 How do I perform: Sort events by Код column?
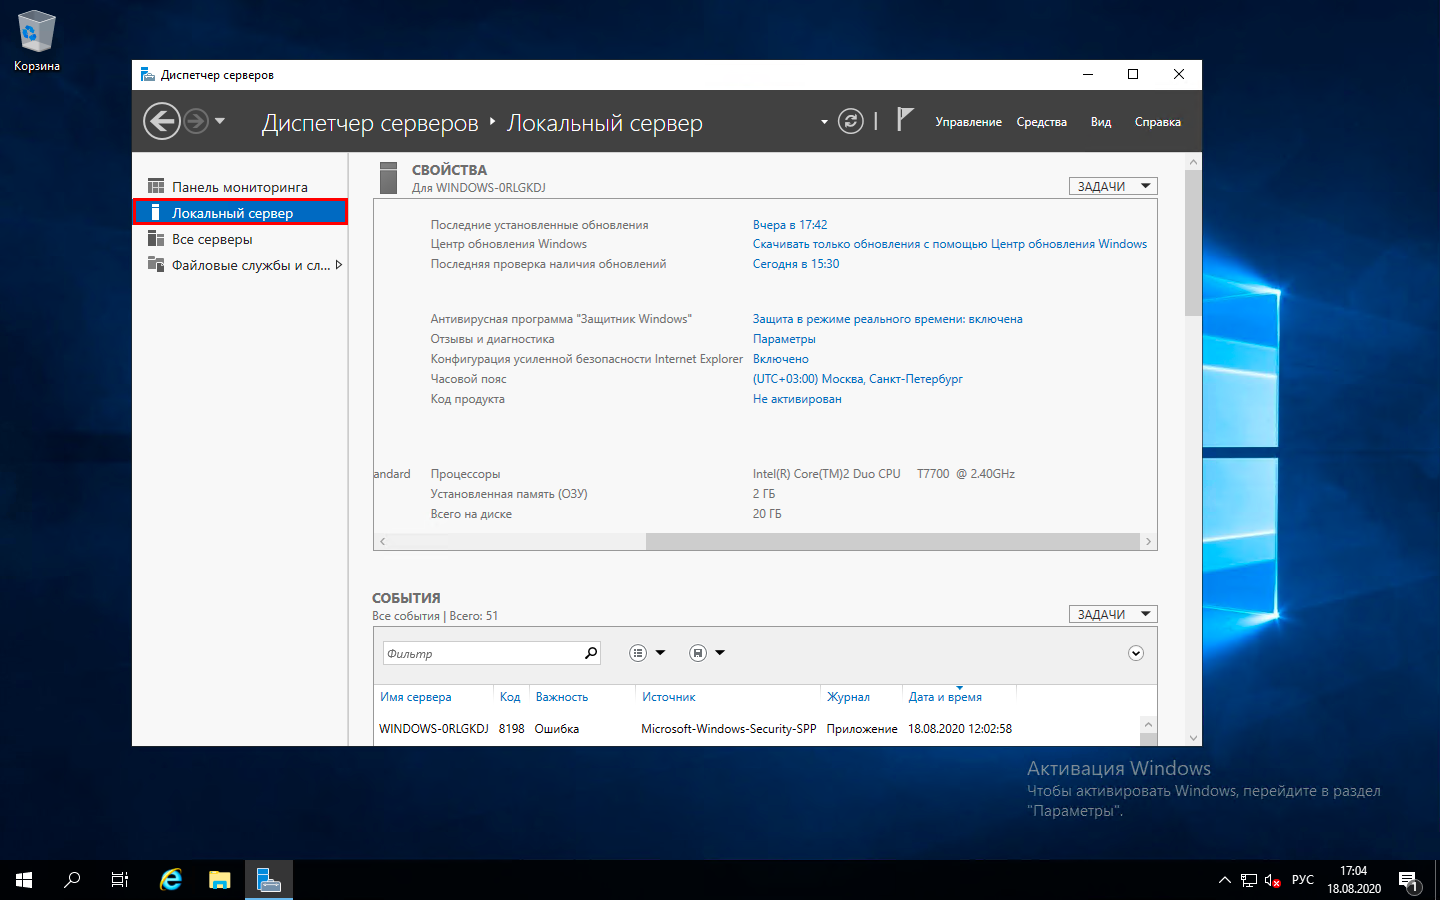[x=510, y=697]
